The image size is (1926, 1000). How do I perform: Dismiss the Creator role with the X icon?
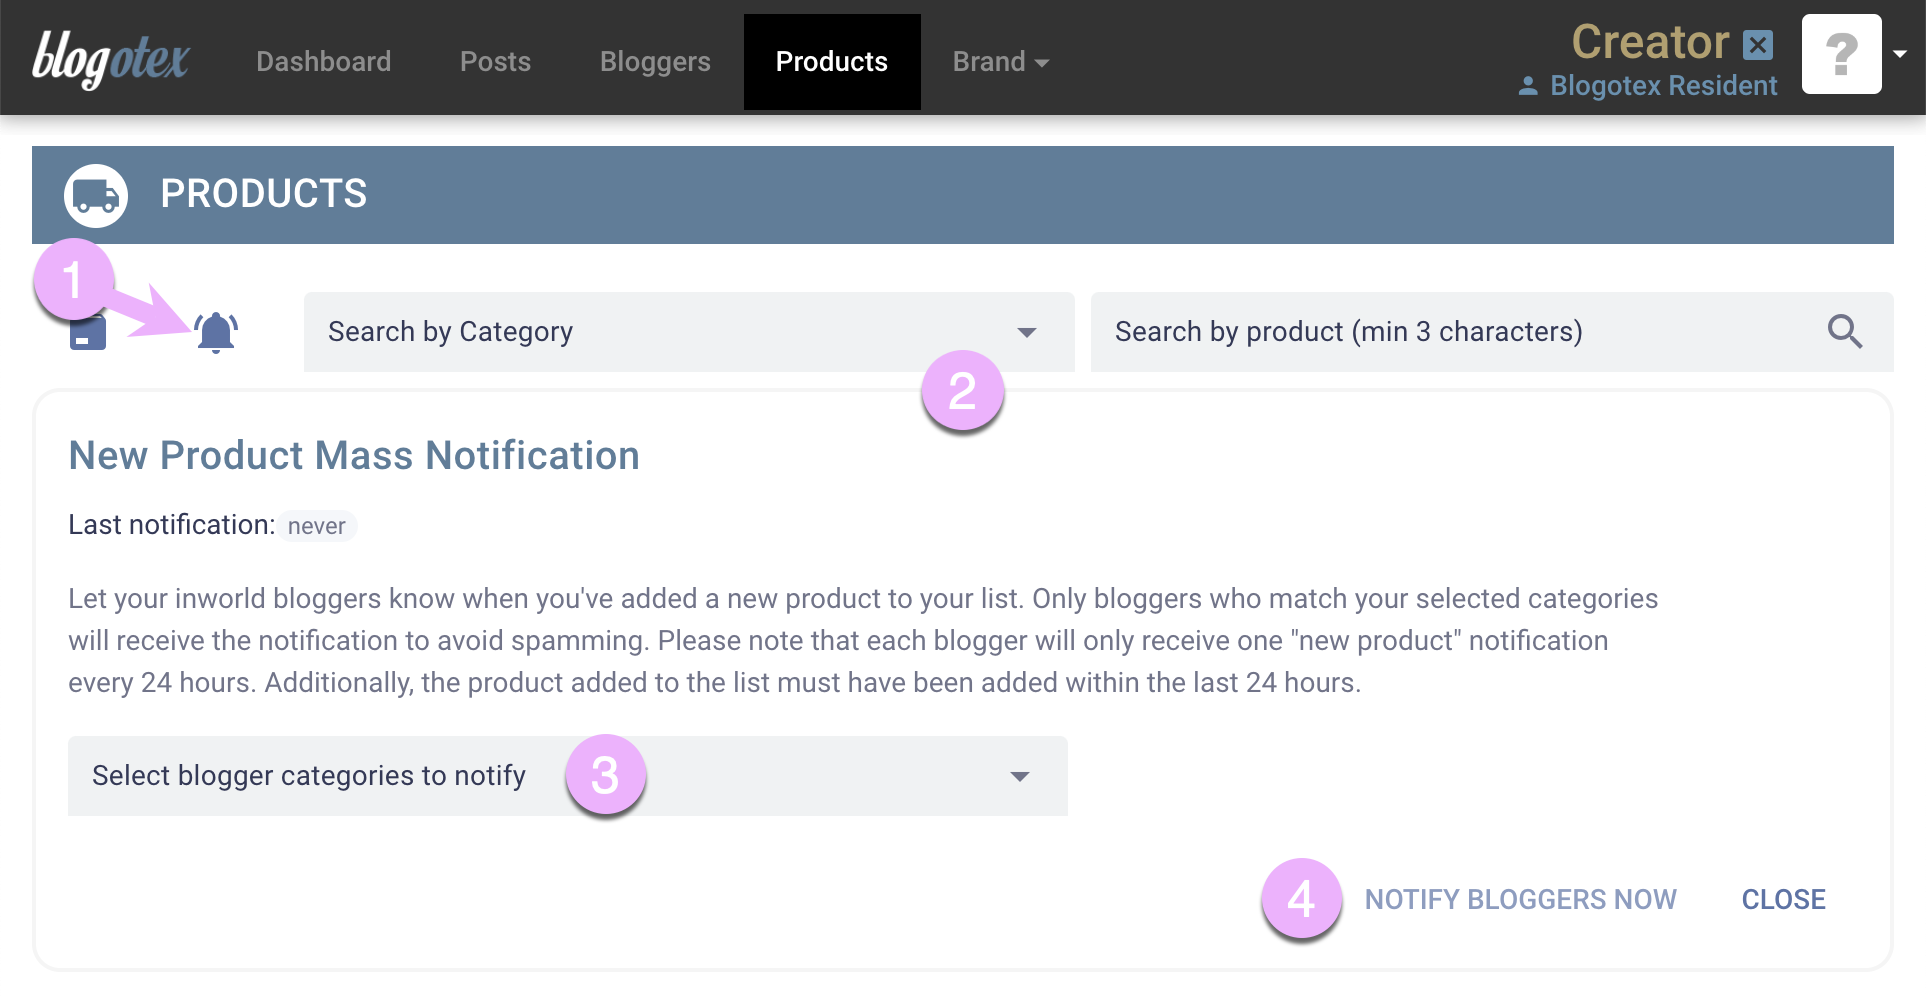tap(1757, 43)
